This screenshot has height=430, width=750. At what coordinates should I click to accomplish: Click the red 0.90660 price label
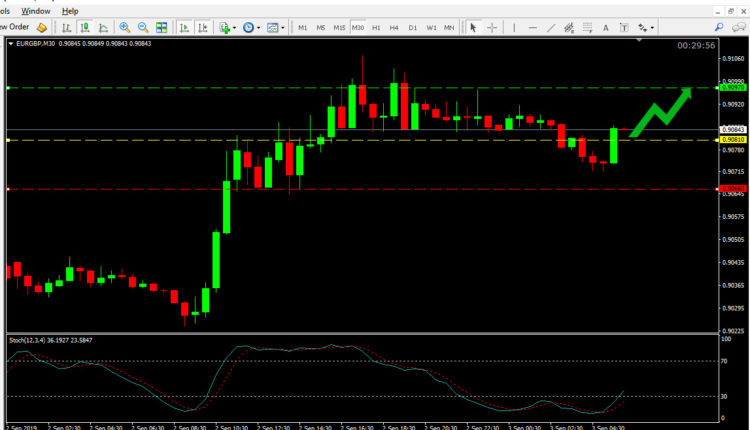coord(733,188)
